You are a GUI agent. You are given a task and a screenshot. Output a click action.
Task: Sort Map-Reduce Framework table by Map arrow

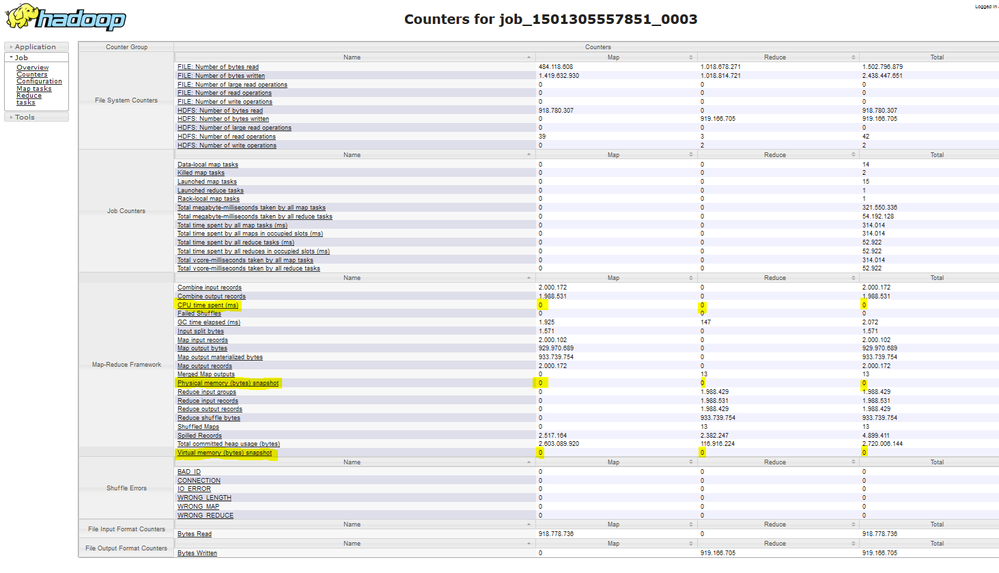pos(691,278)
